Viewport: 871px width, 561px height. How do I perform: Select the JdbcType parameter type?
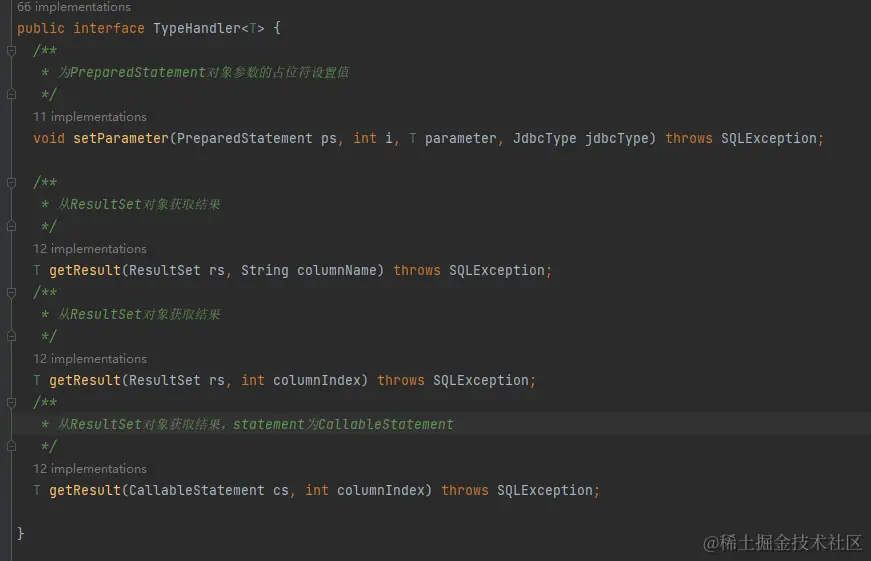tap(544, 138)
